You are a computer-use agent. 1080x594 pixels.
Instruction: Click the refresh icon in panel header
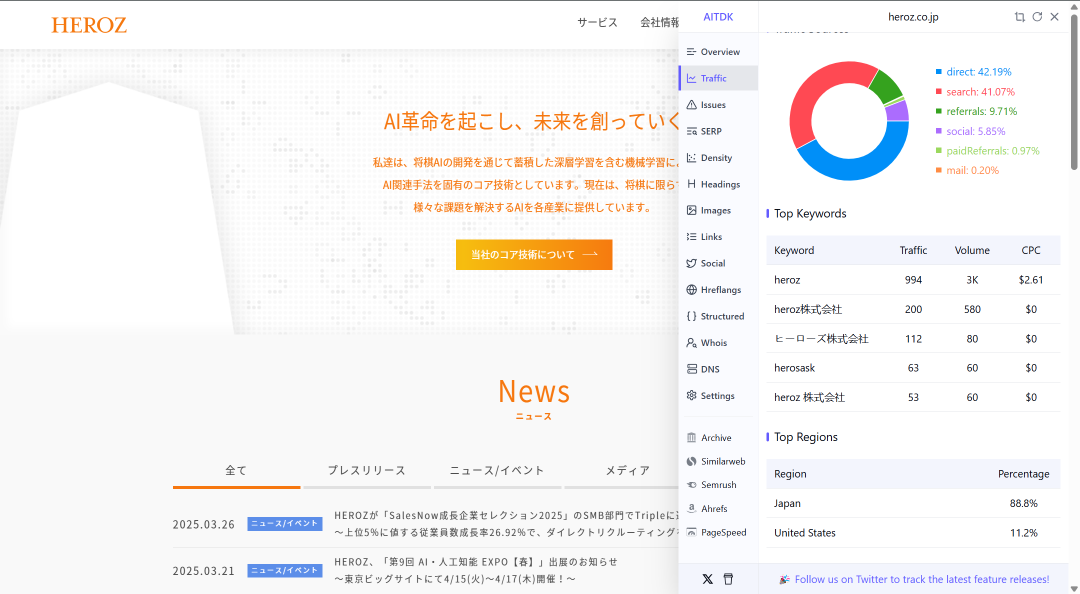click(1037, 17)
